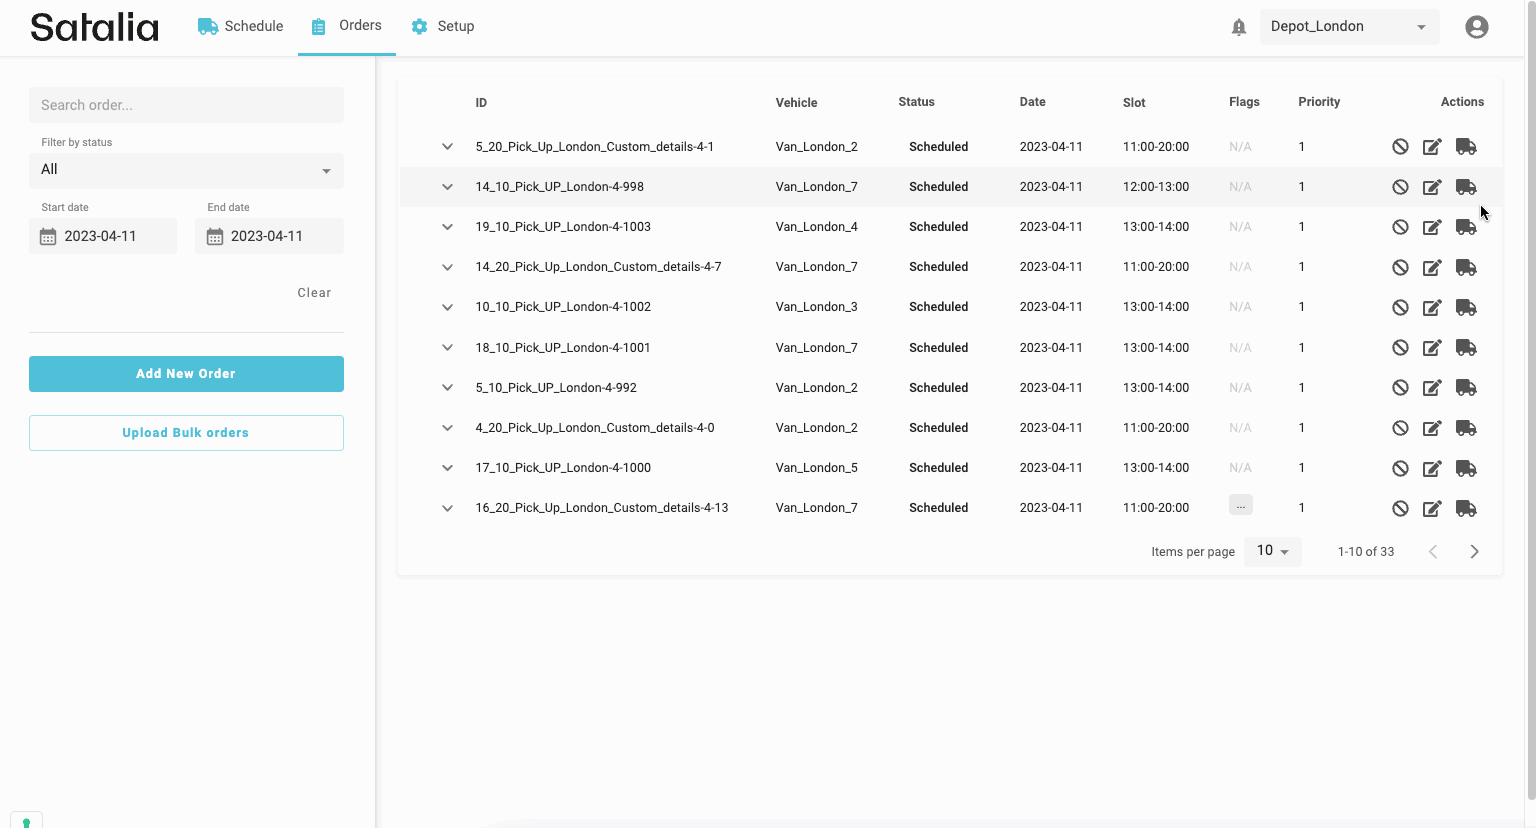Cancel order 5_10_Pick_UP_London-4-992
The height and width of the screenshot is (828, 1536).
coord(1400,388)
